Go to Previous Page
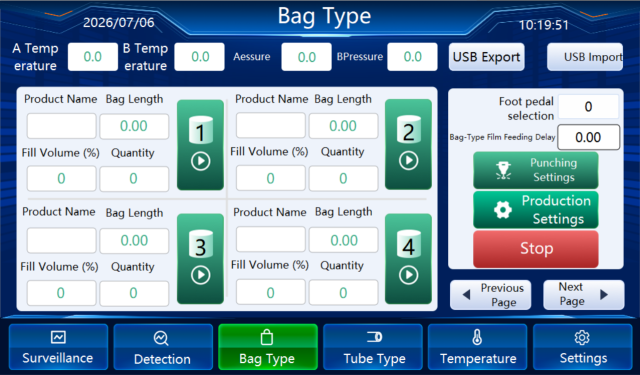 click(491, 295)
